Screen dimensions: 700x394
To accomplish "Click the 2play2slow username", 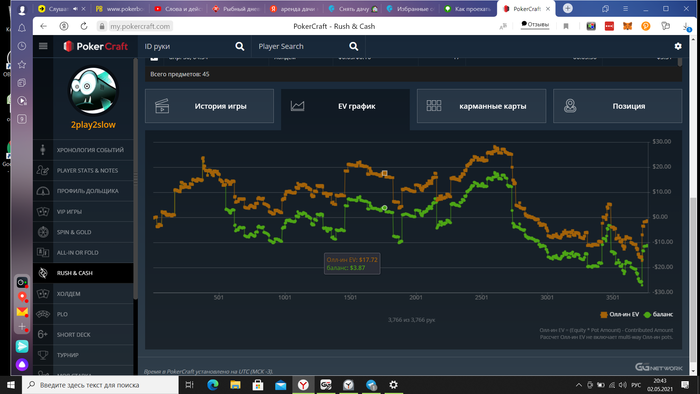I will pyautogui.click(x=93, y=125).
